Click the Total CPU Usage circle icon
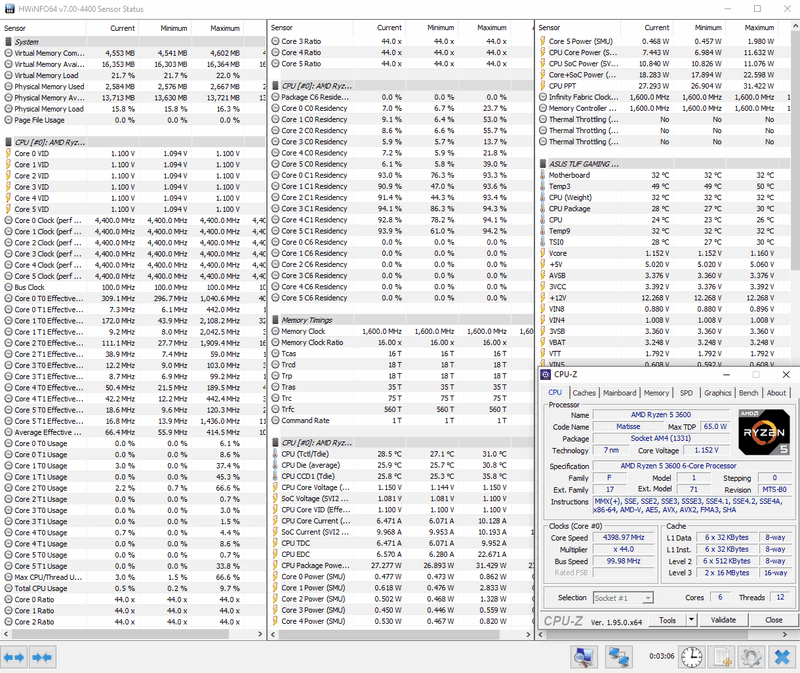 [x=8, y=588]
